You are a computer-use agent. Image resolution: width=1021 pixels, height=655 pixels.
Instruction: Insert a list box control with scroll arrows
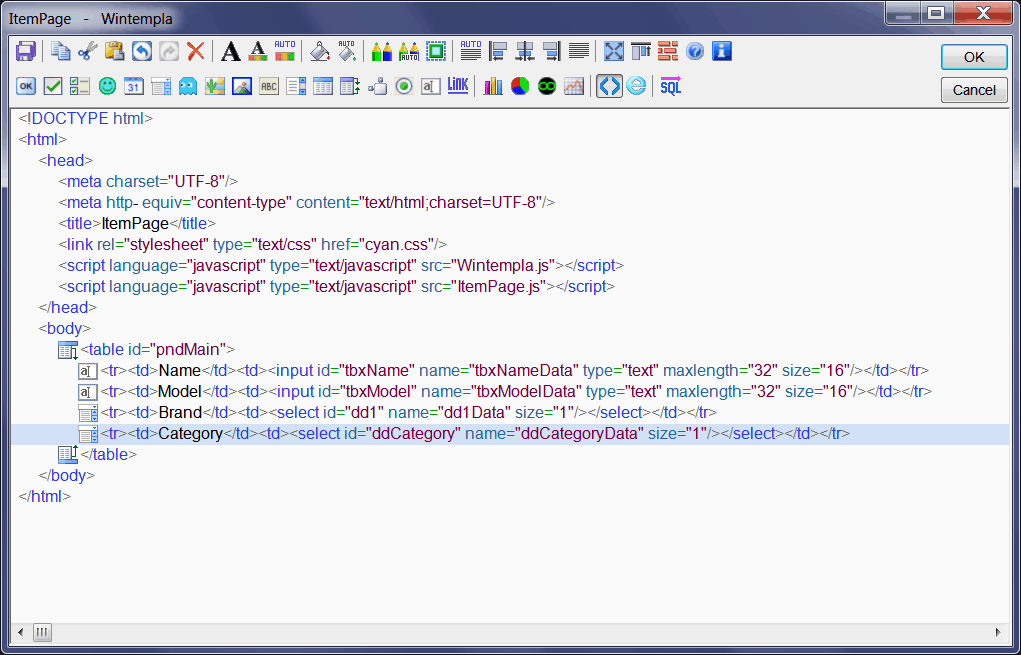(x=296, y=86)
